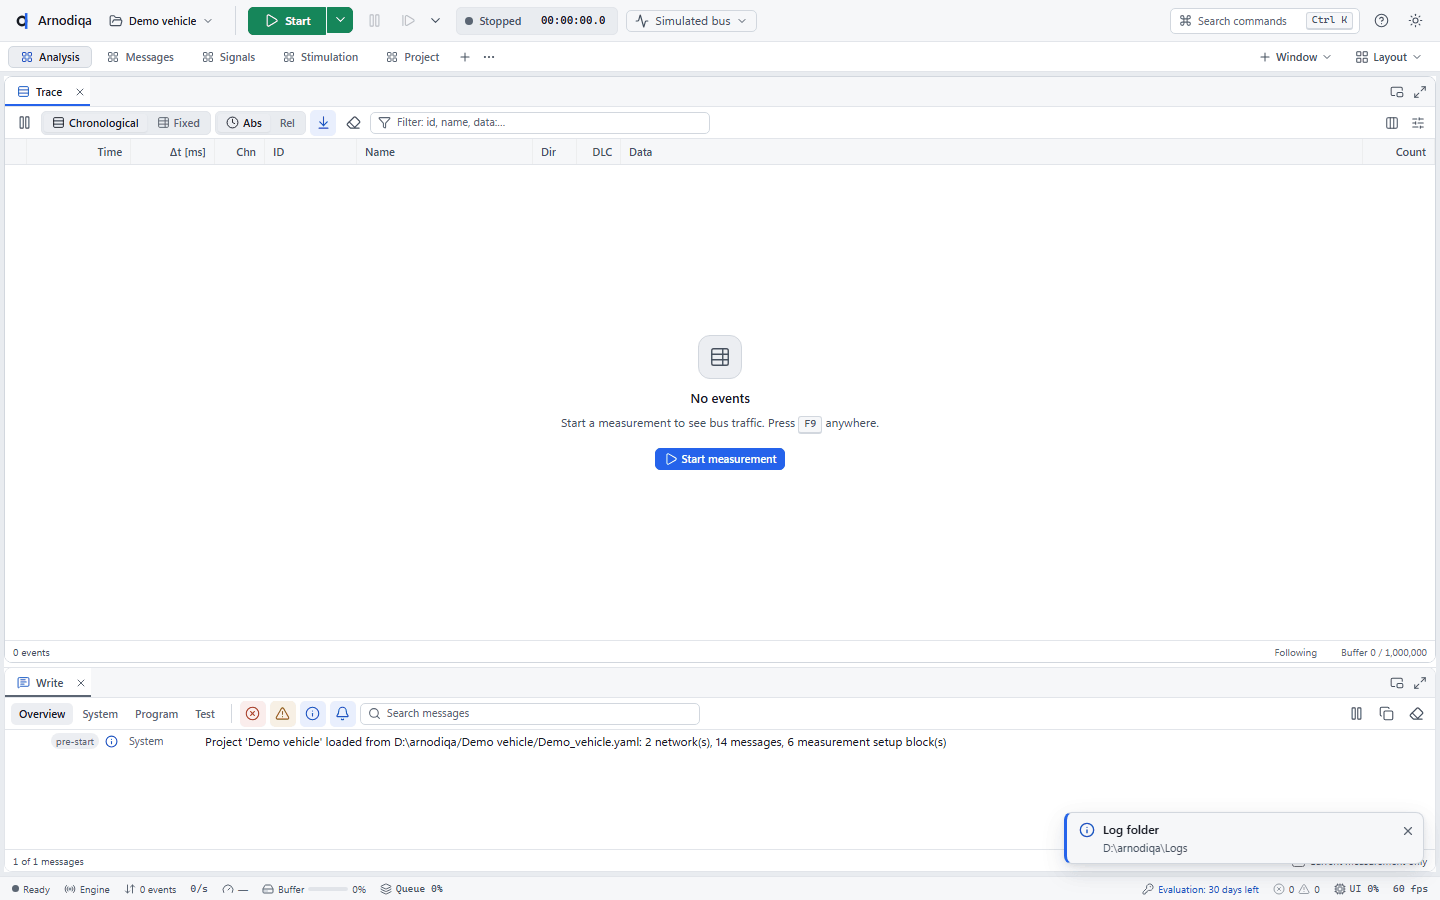
Task: Open the Layout dropdown menu
Action: [x=1388, y=57]
